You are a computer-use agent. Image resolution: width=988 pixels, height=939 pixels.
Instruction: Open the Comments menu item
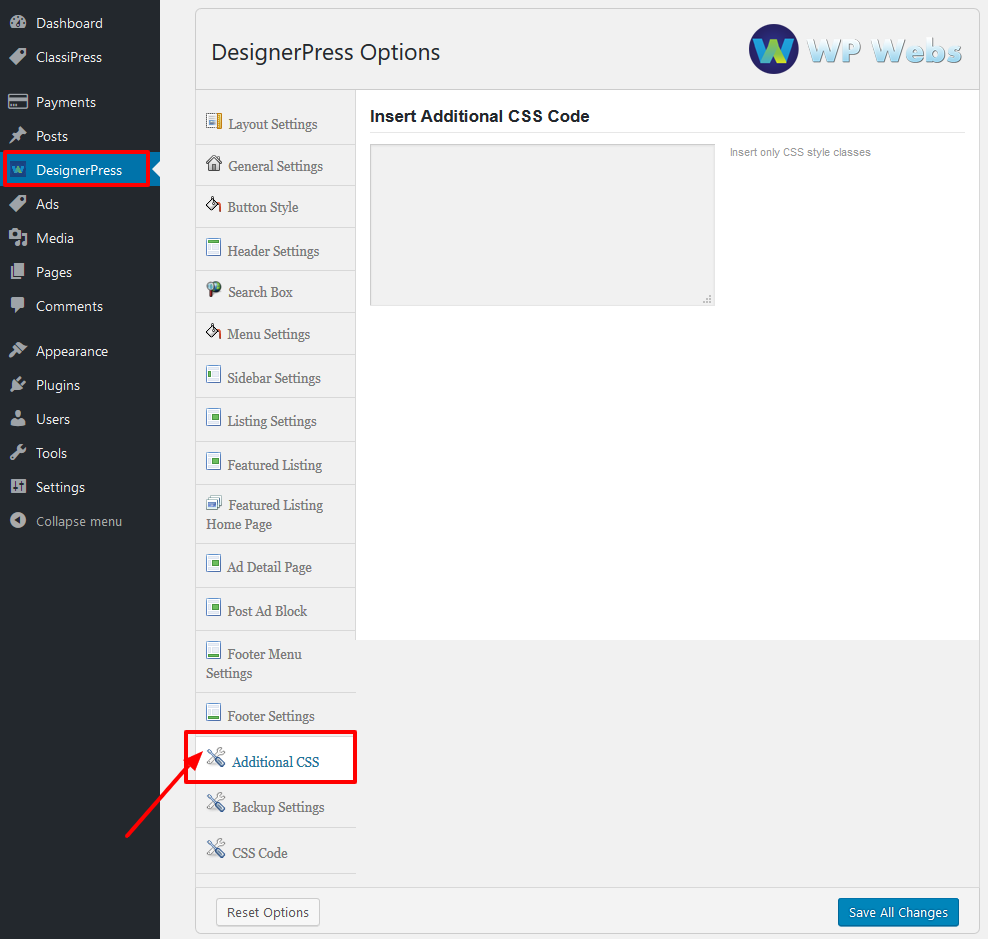[x=80, y=306]
